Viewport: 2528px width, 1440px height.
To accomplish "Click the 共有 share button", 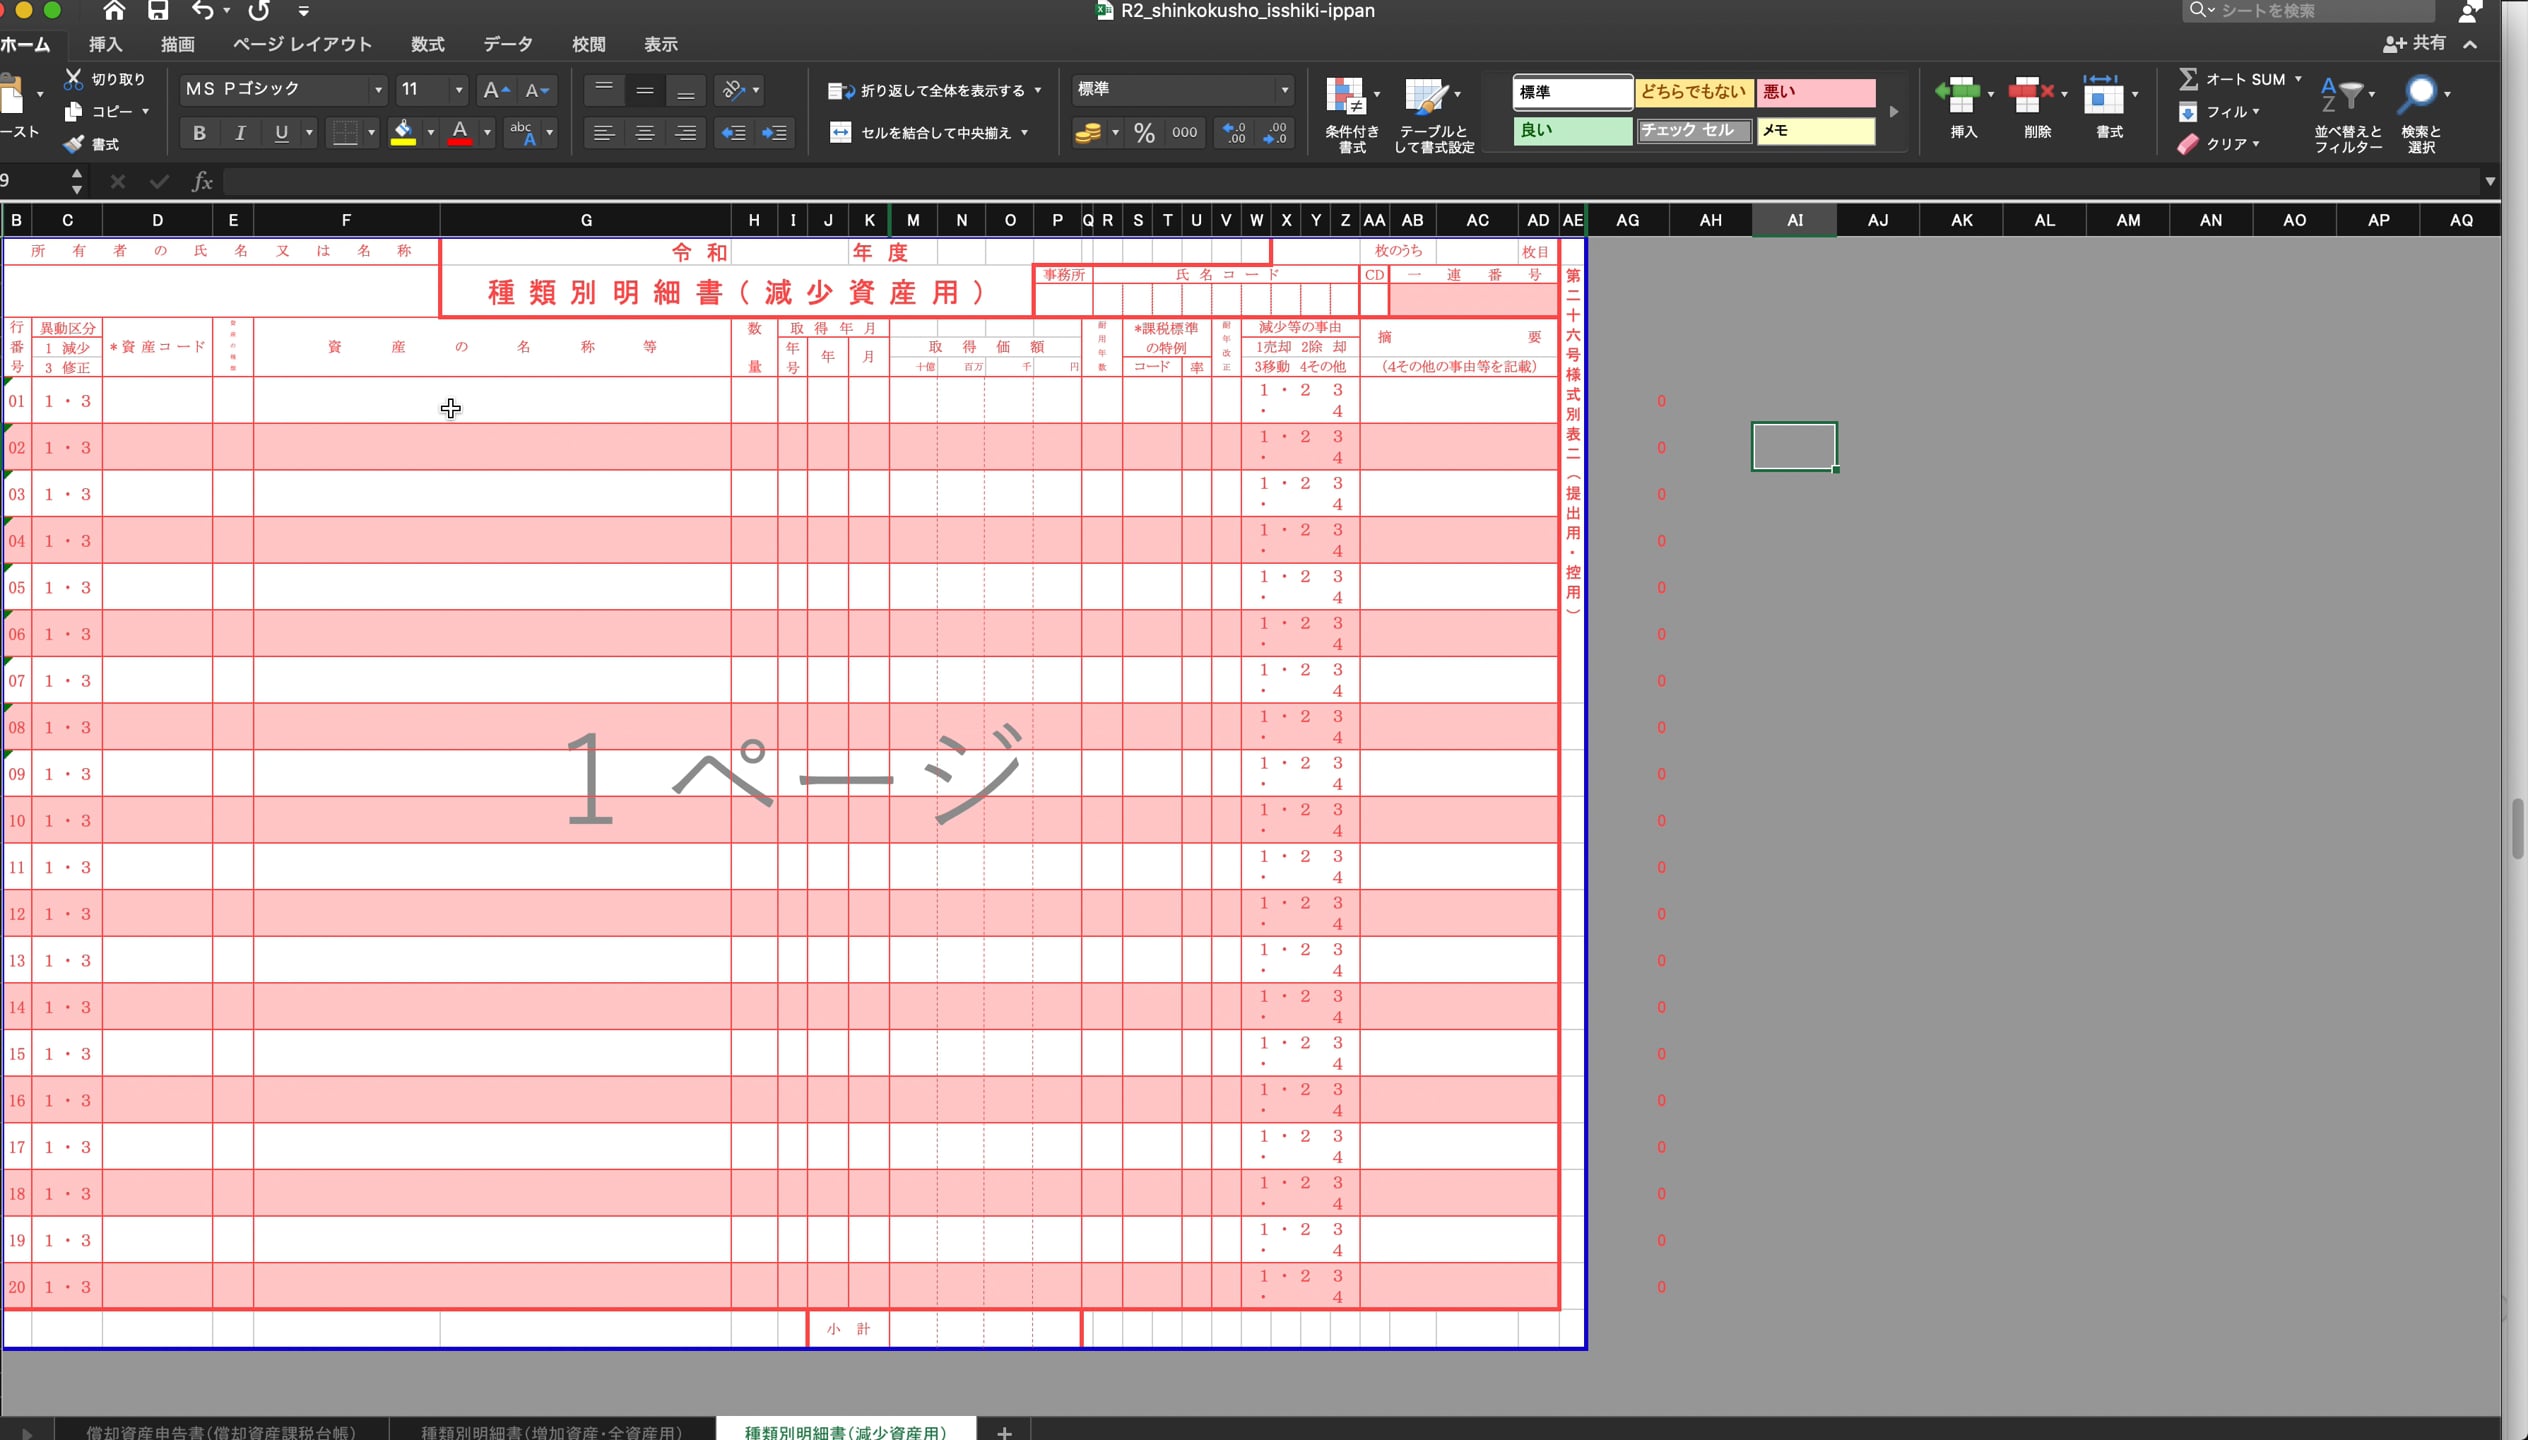I will click(2415, 43).
